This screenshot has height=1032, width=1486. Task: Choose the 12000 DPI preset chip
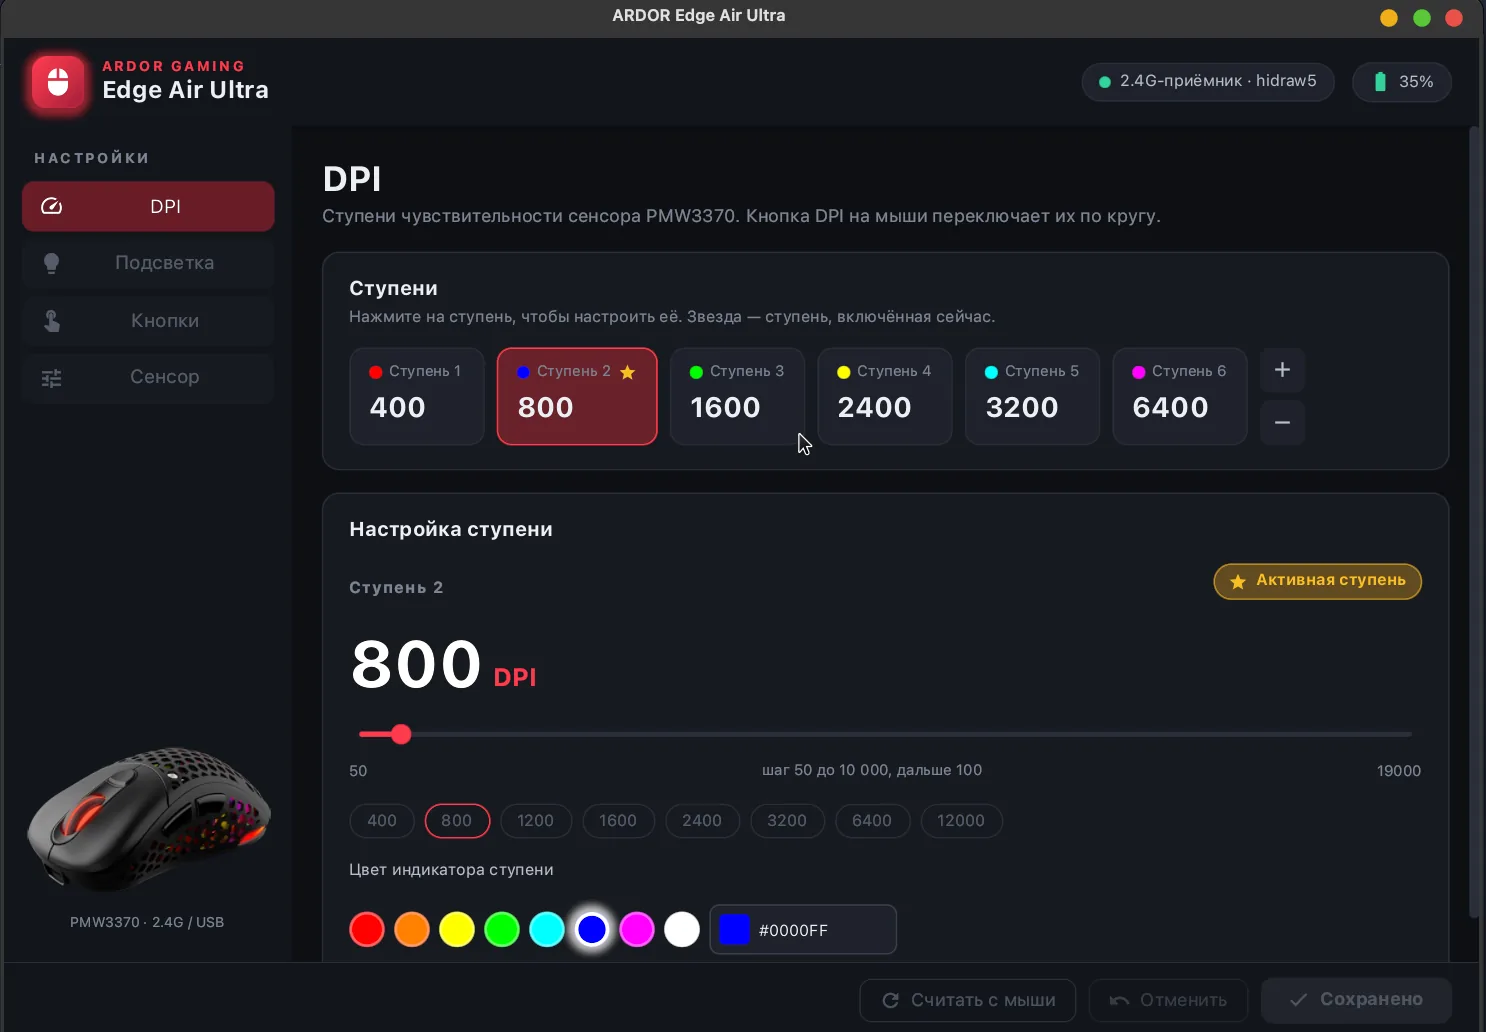[961, 821]
